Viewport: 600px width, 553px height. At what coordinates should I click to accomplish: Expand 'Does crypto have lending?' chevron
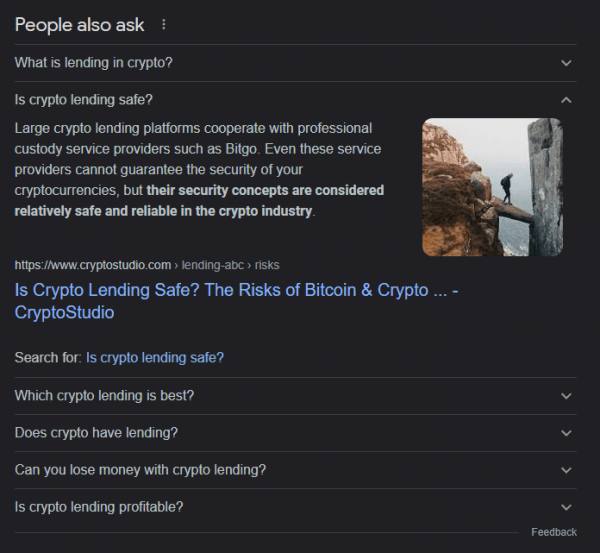point(566,433)
